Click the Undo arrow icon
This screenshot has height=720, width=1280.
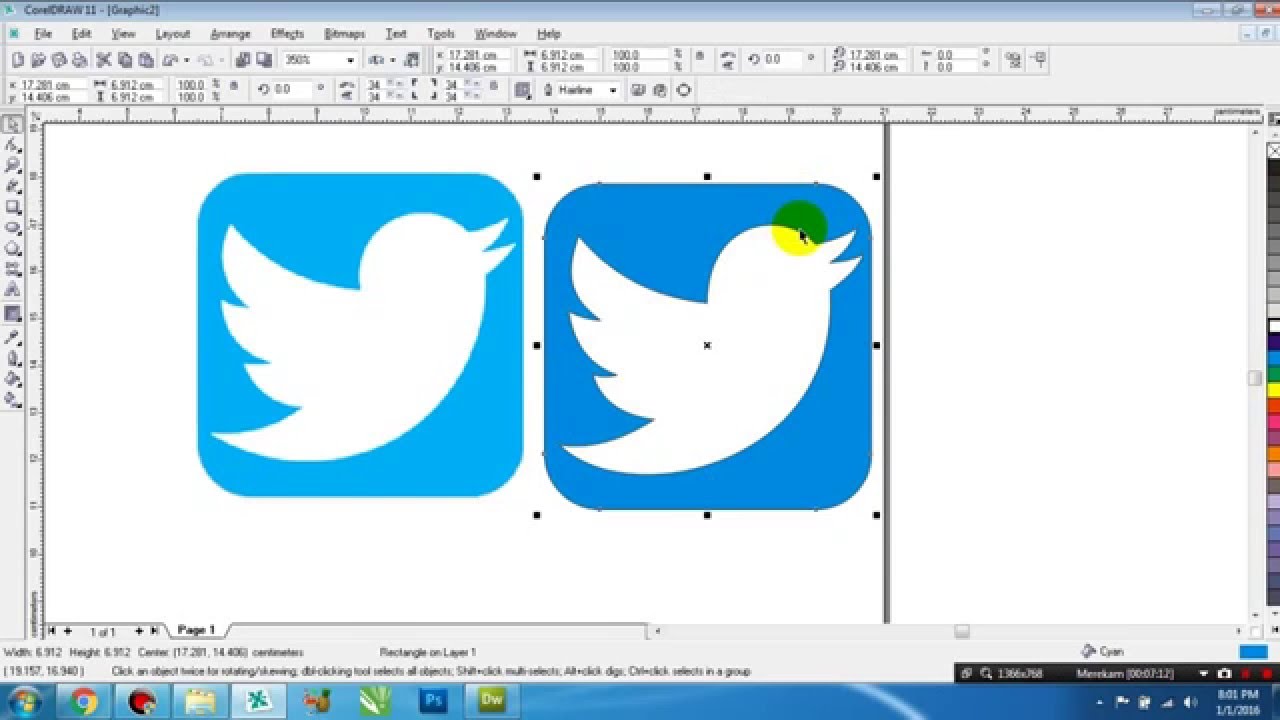click(171, 60)
